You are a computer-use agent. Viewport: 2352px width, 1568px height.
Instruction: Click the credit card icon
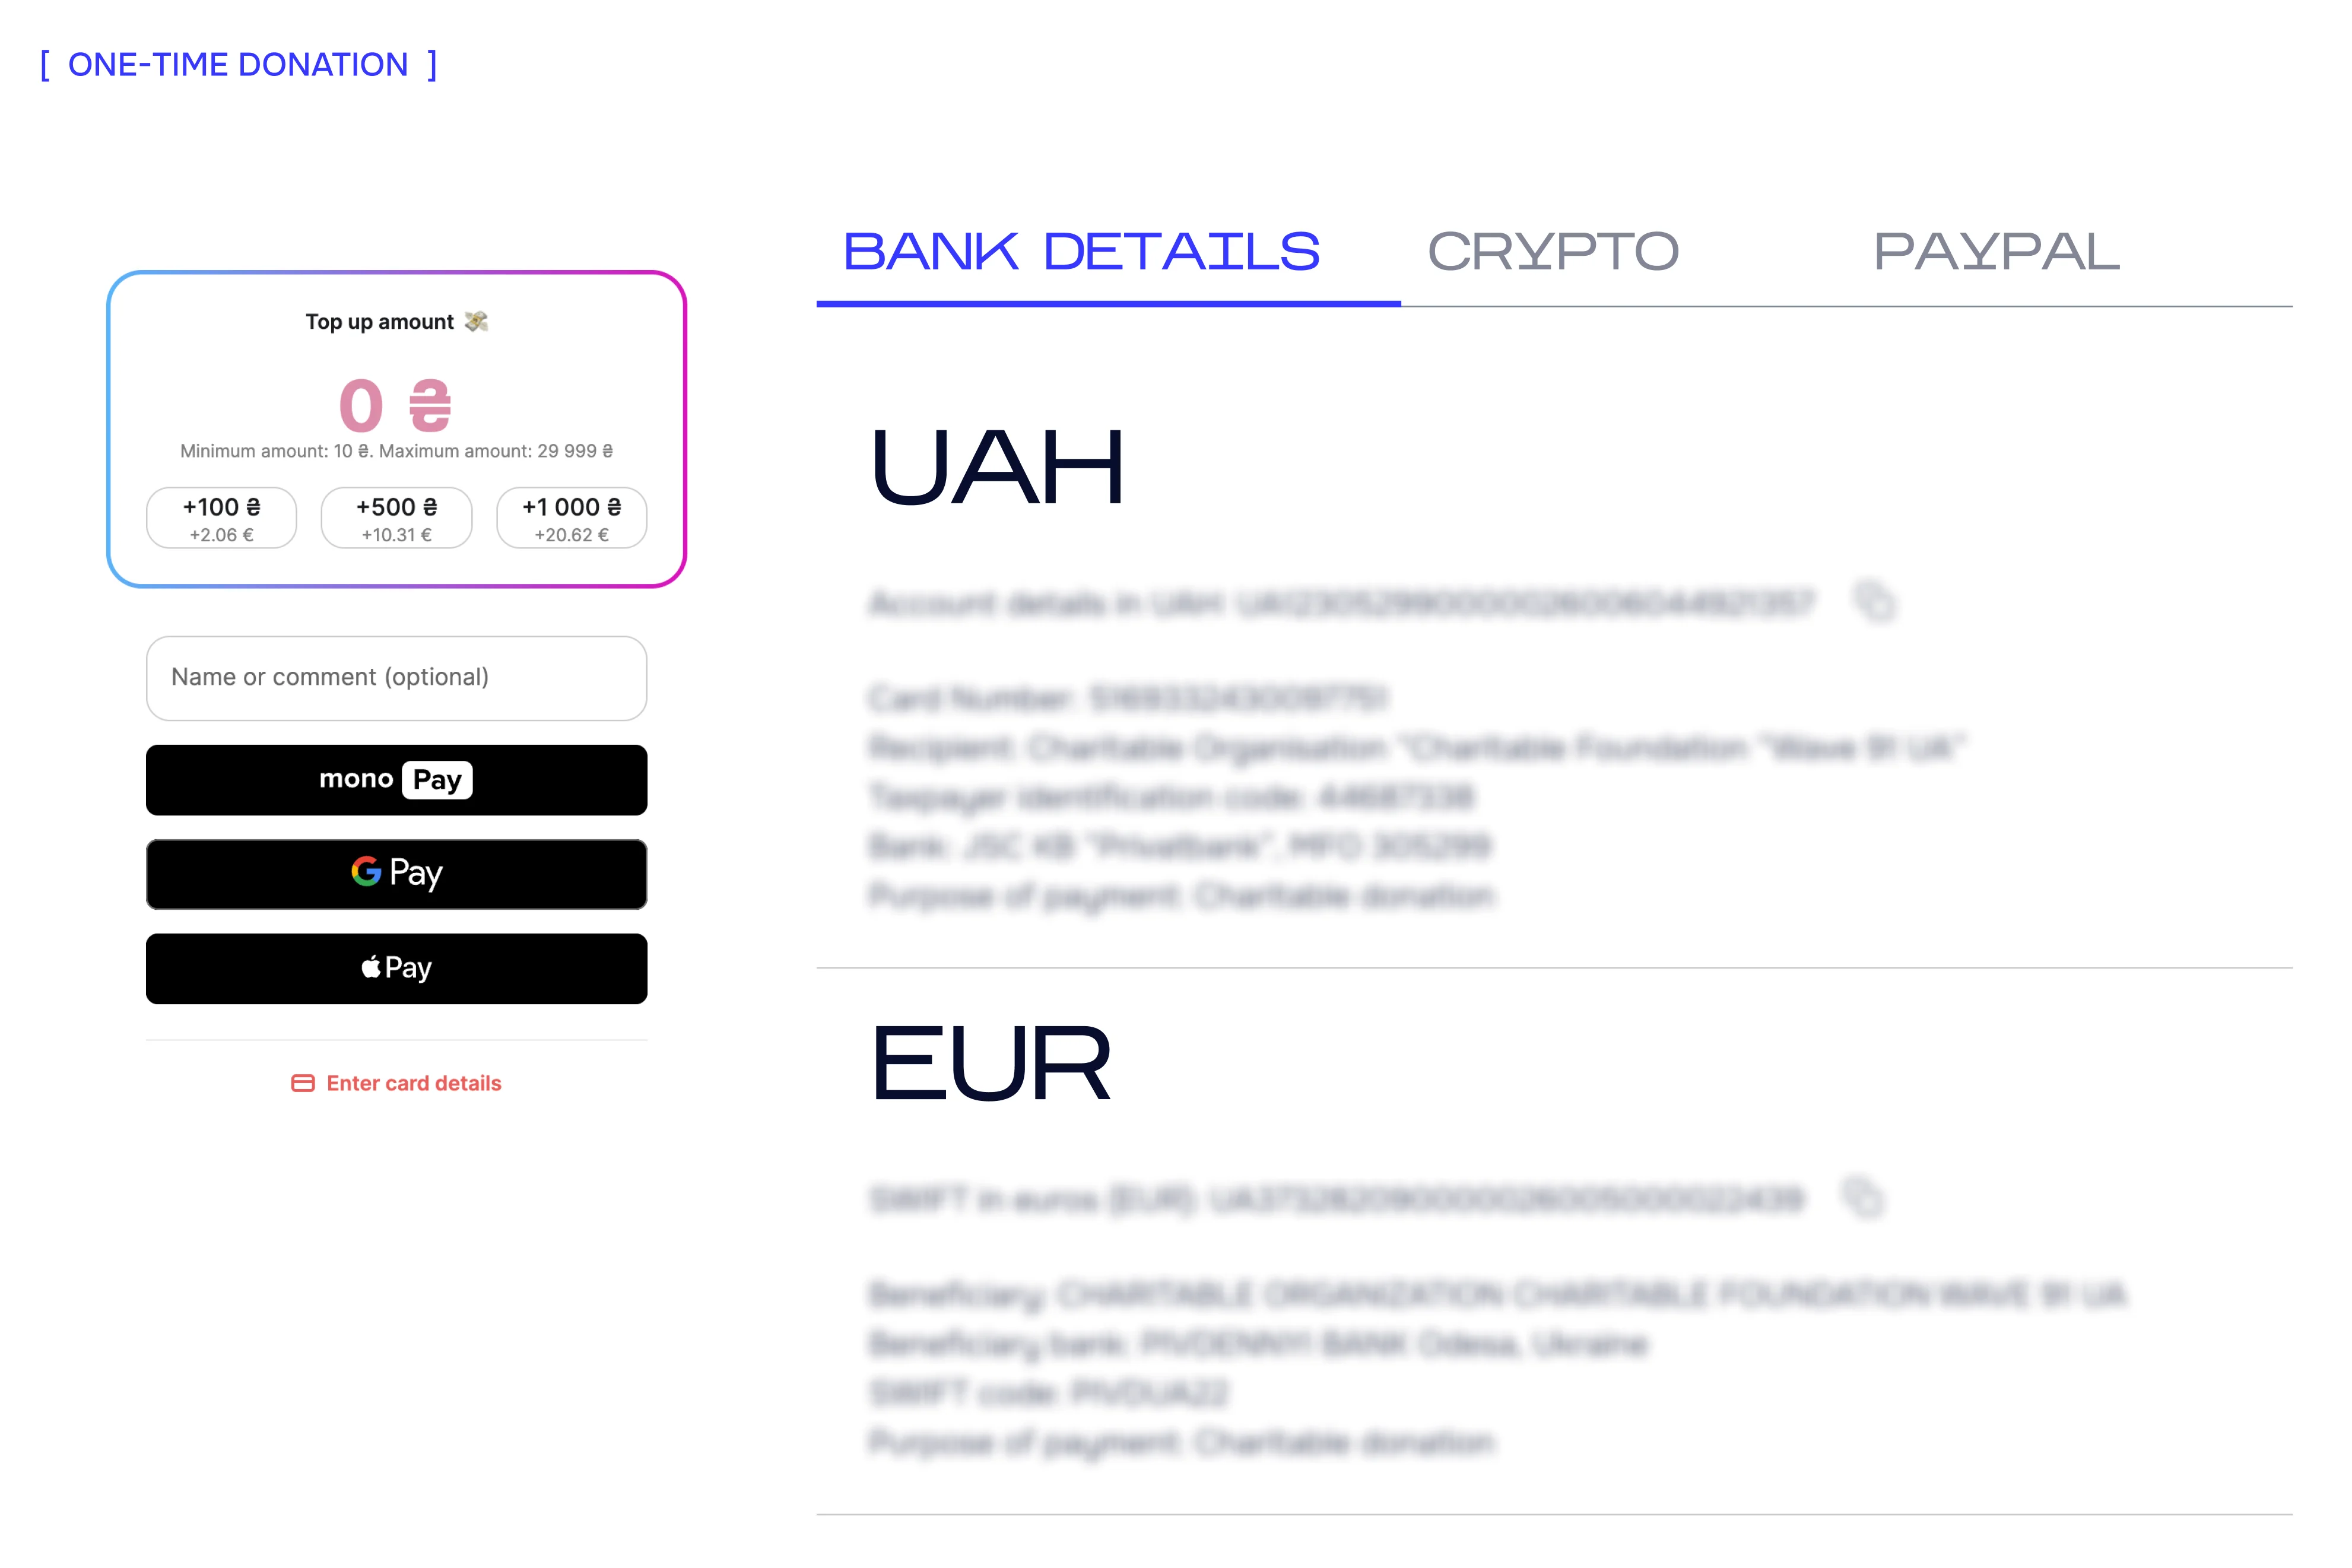tap(303, 1083)
